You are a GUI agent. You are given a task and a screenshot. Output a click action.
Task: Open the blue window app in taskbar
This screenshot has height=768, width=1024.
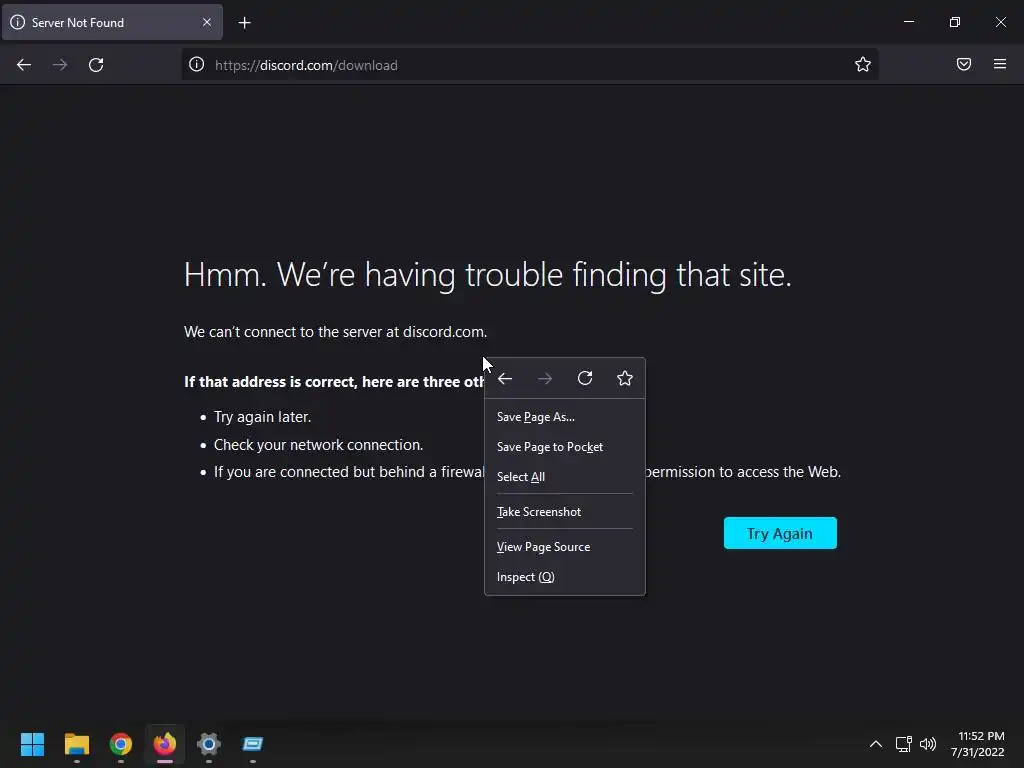(253, 744)
